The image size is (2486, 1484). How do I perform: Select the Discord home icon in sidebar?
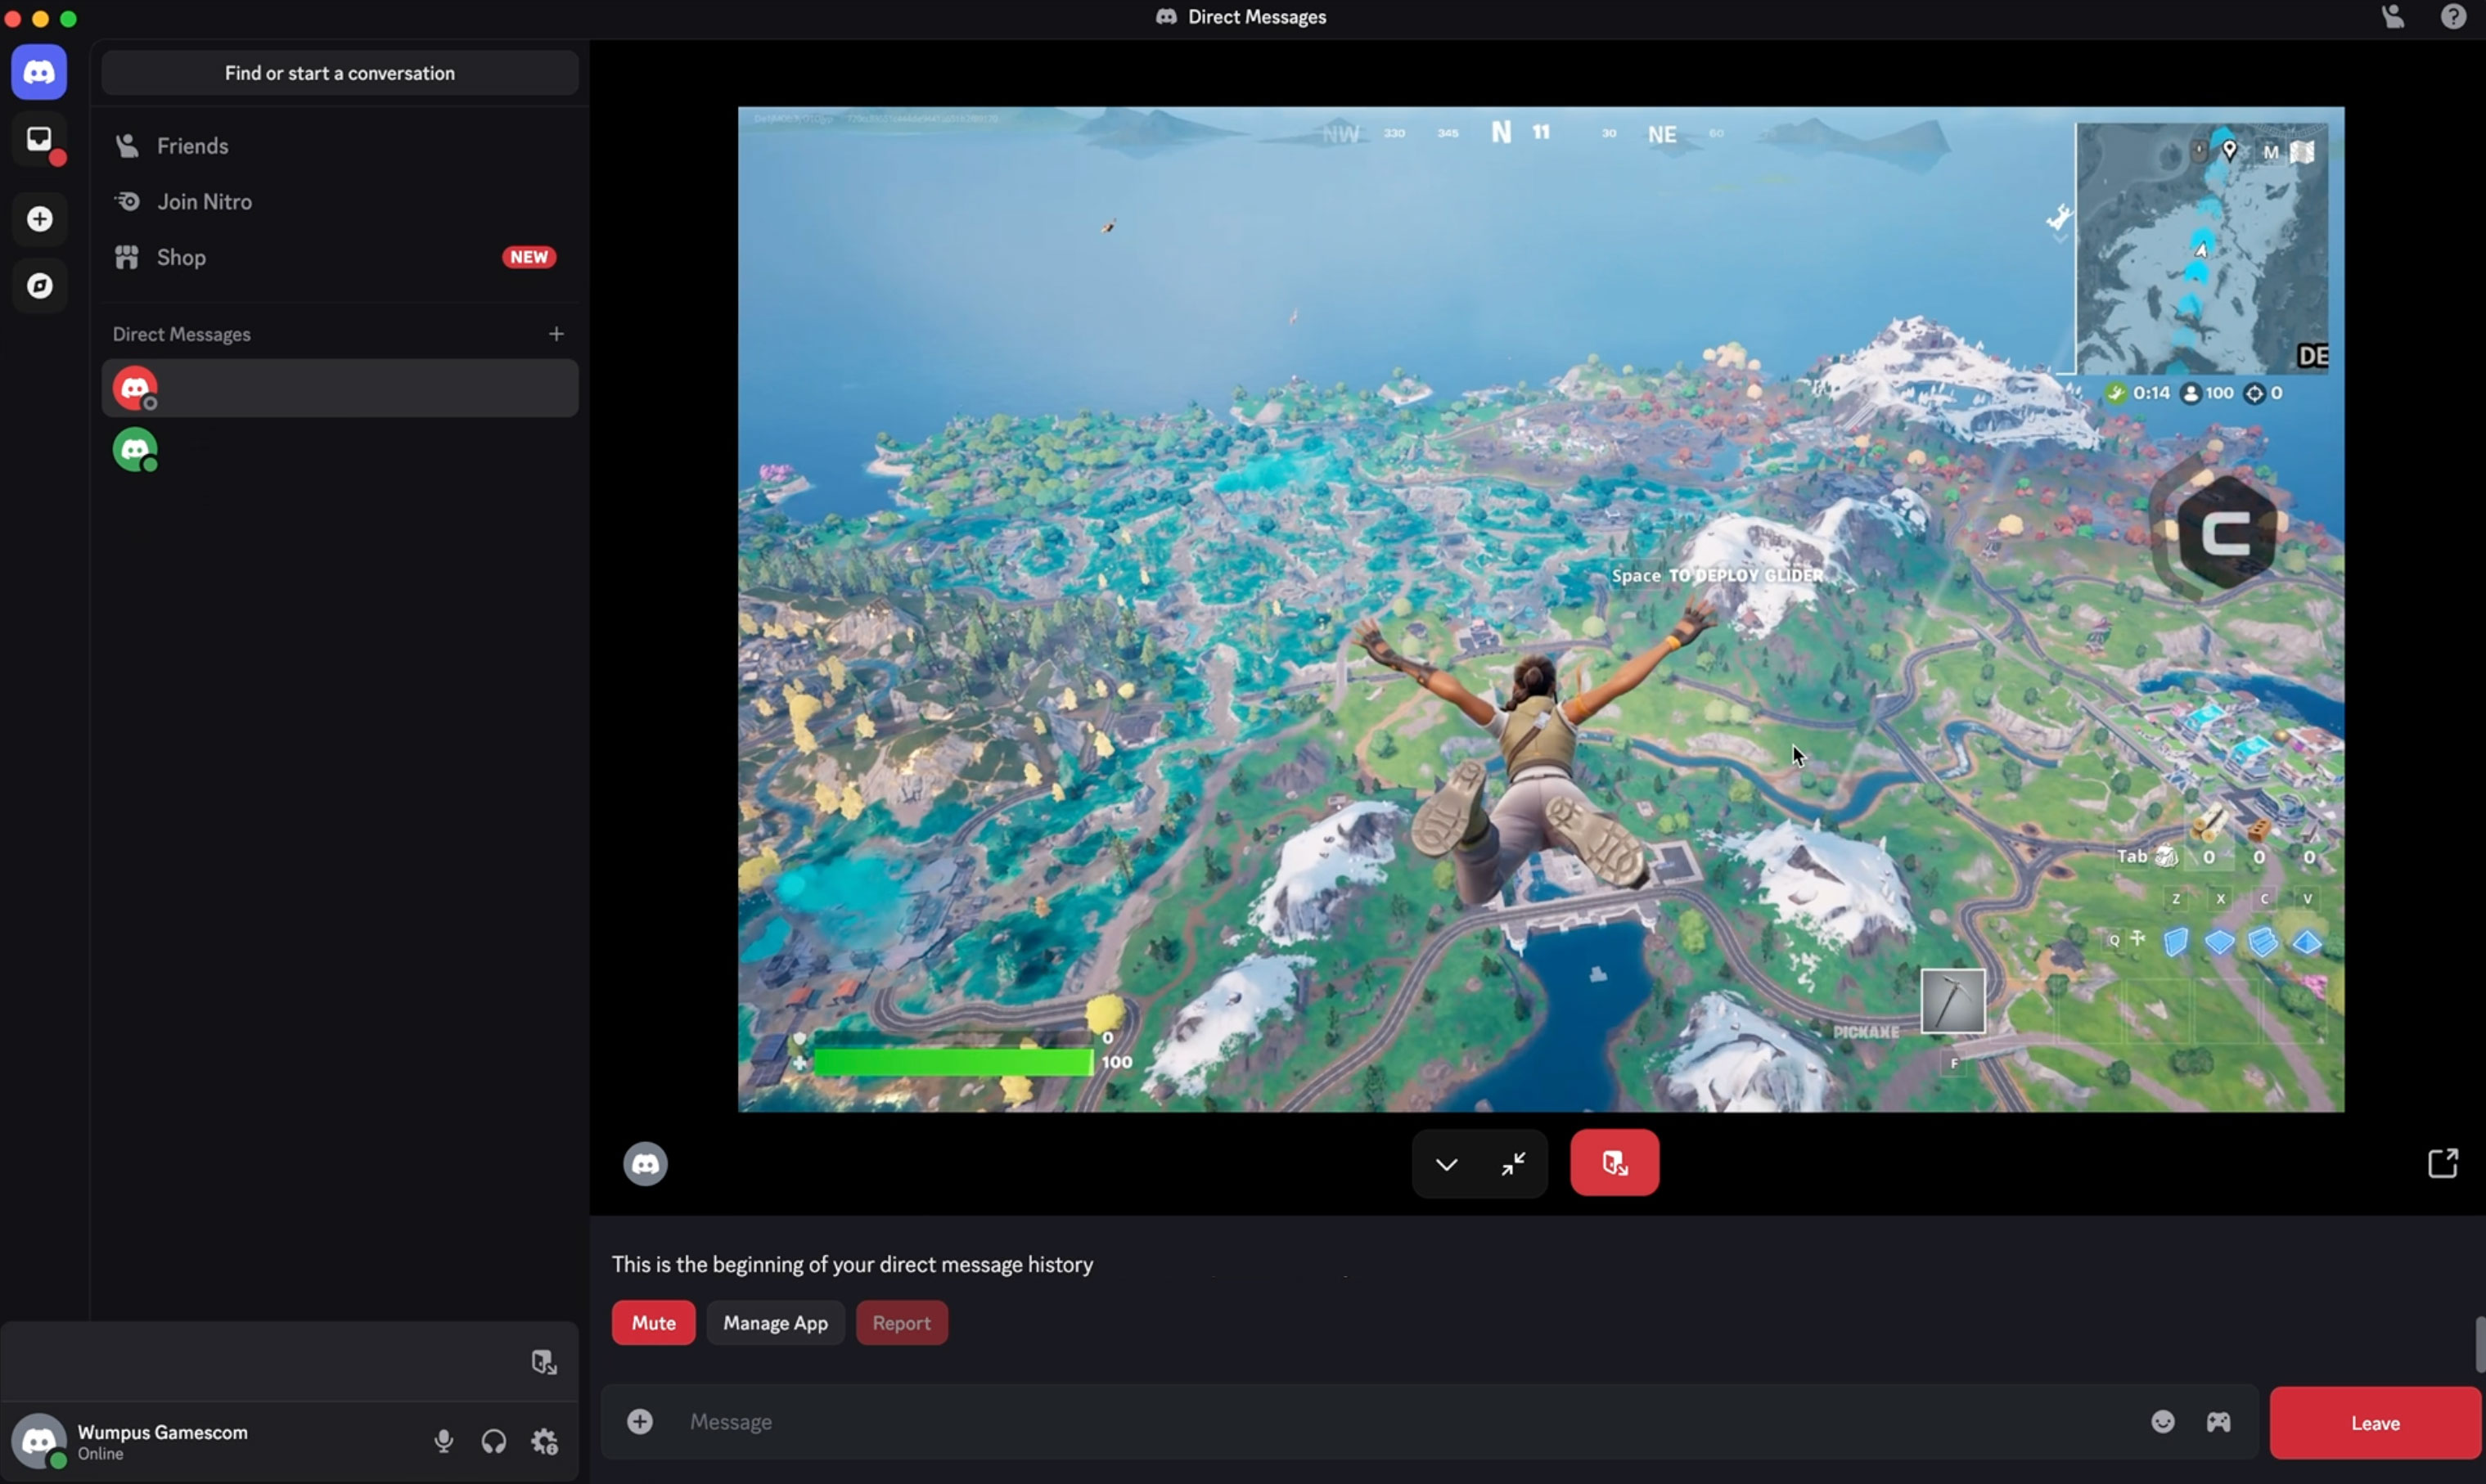point(39,72)
